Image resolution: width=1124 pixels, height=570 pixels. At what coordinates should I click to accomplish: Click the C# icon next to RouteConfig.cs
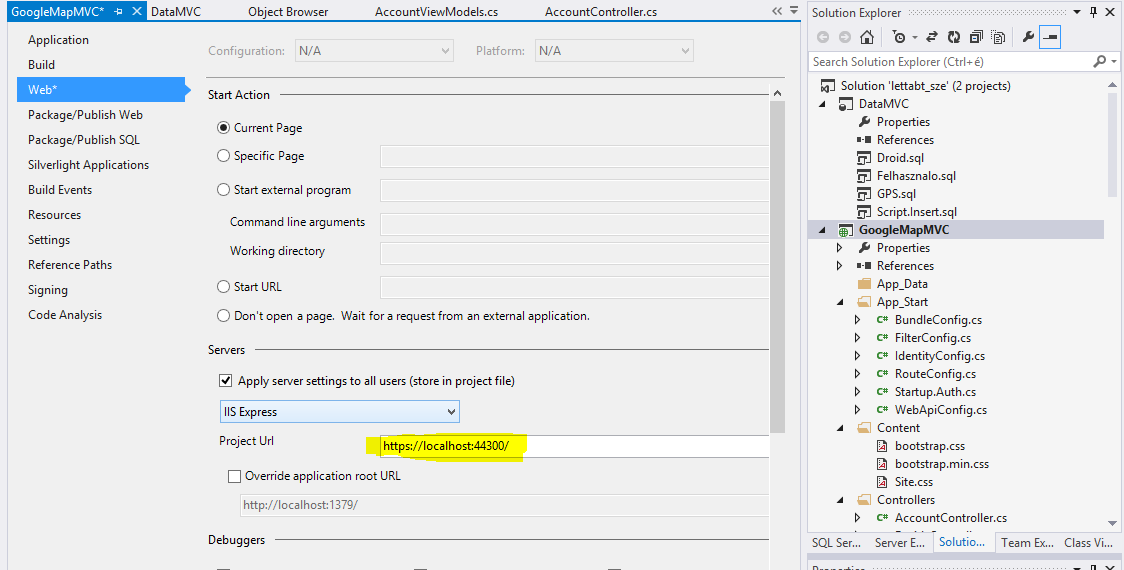coord(882,374)
